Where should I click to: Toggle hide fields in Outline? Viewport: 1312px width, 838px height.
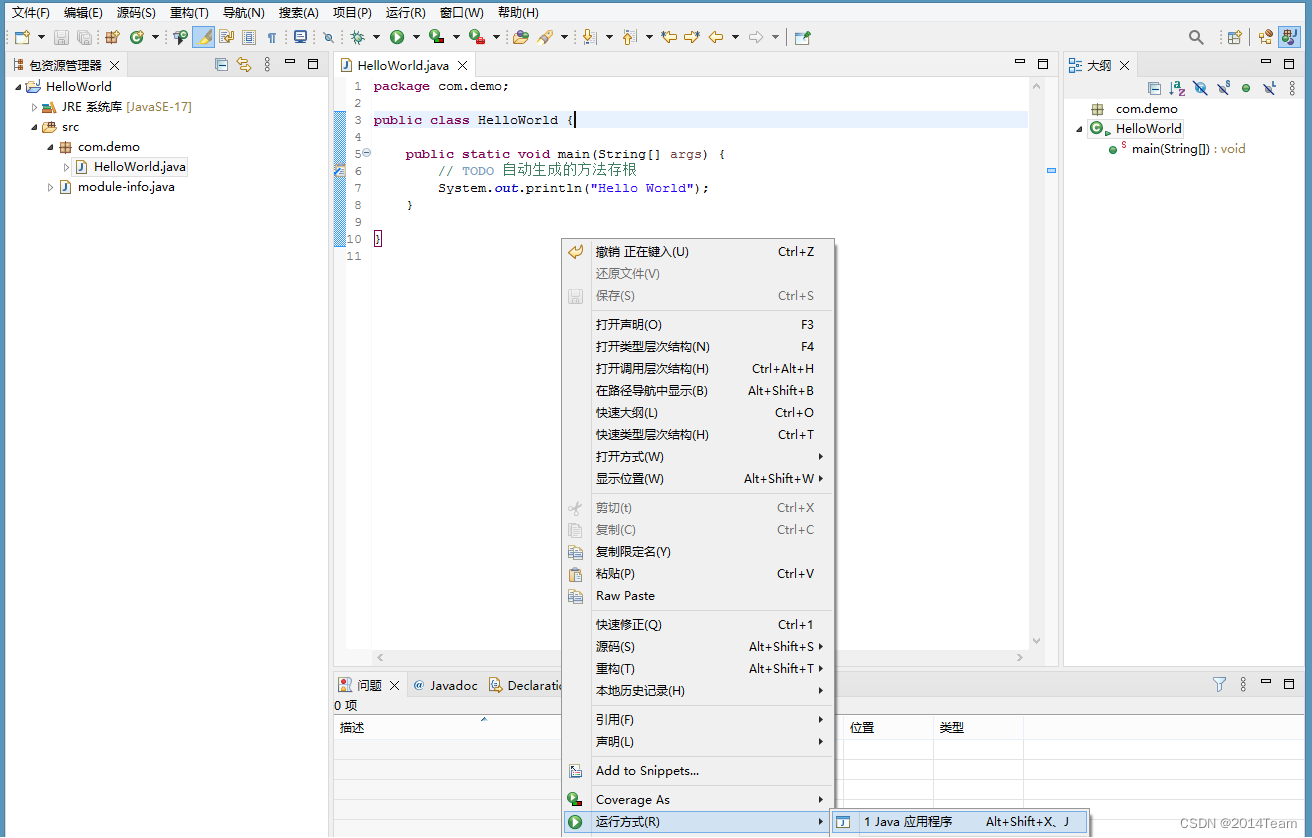click(x=1200, y=89)
